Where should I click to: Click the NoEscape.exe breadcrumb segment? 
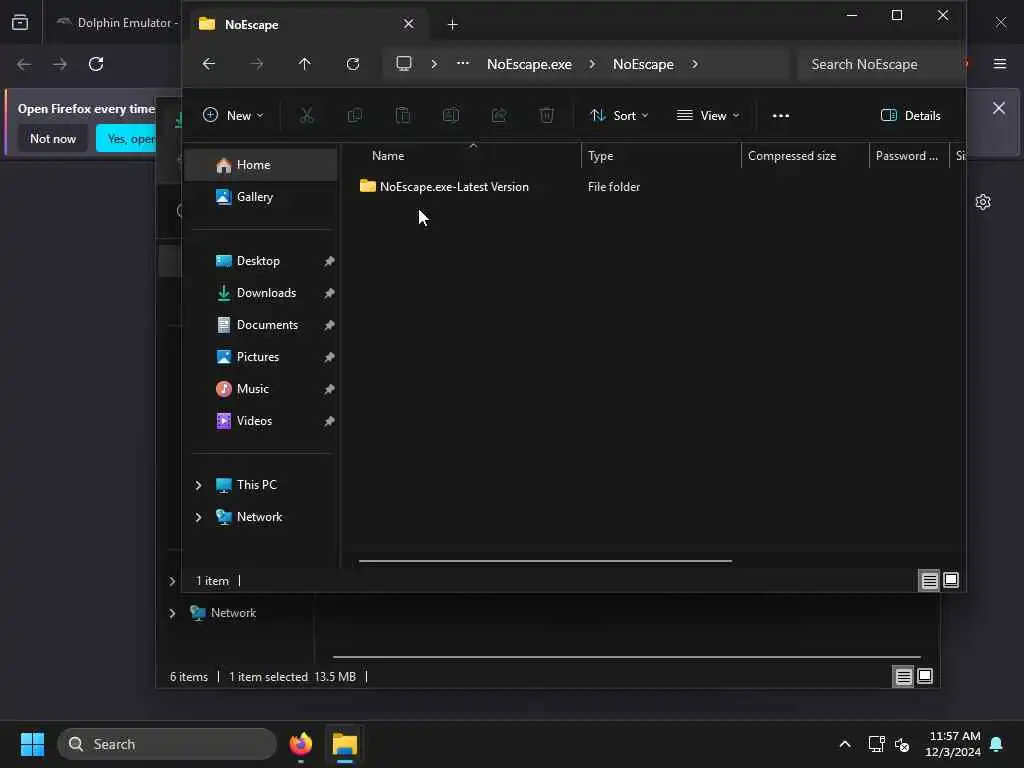point(529,64)
